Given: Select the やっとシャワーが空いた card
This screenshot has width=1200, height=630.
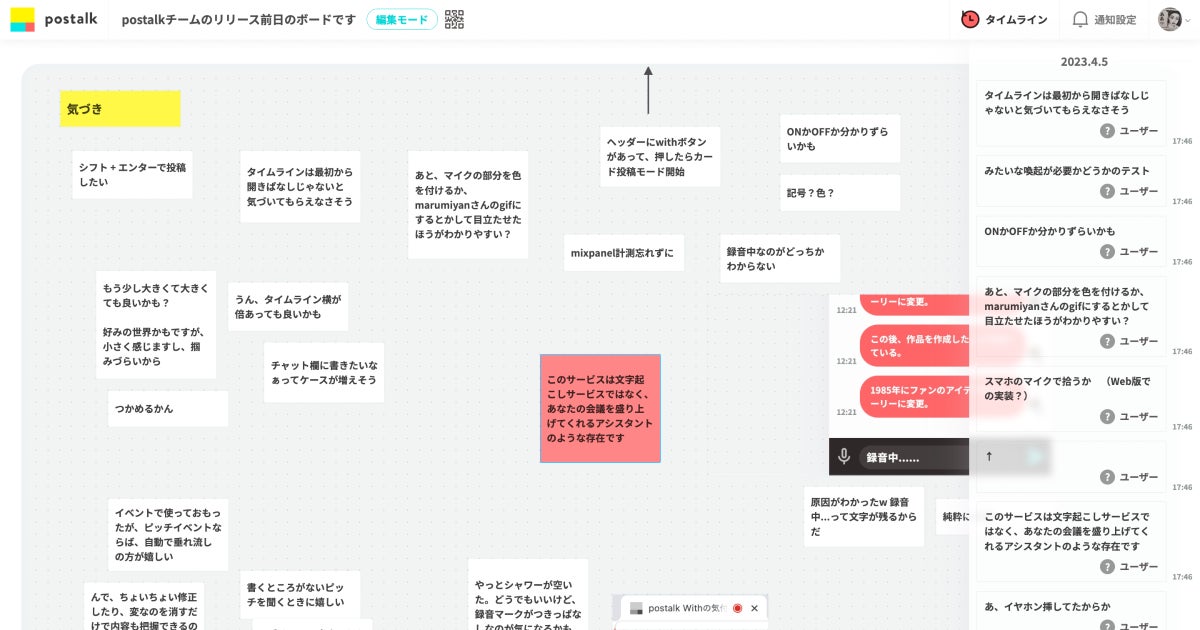Looking at the screenshot, I should click(x=528, y=594).
